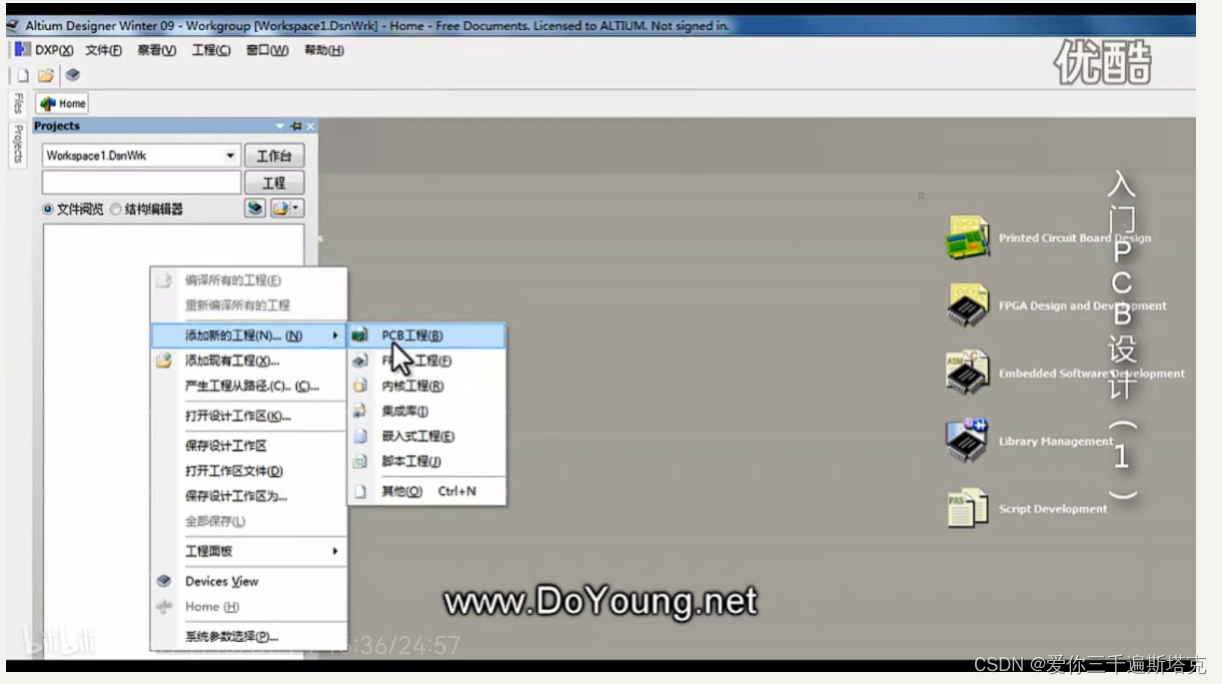The image size is (1222, 684).
Task: Click the Devices View toolbar icon
Action: 72,75
